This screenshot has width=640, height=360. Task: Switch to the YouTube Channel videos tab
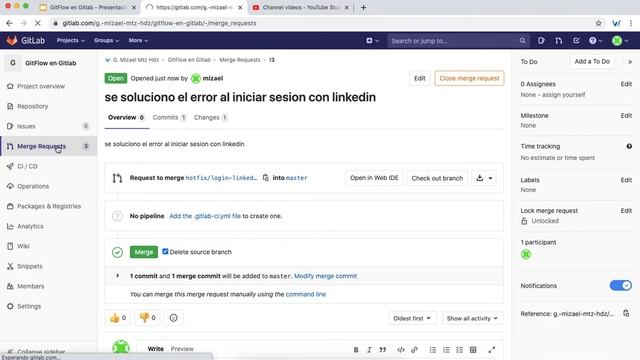coord(301,7)
